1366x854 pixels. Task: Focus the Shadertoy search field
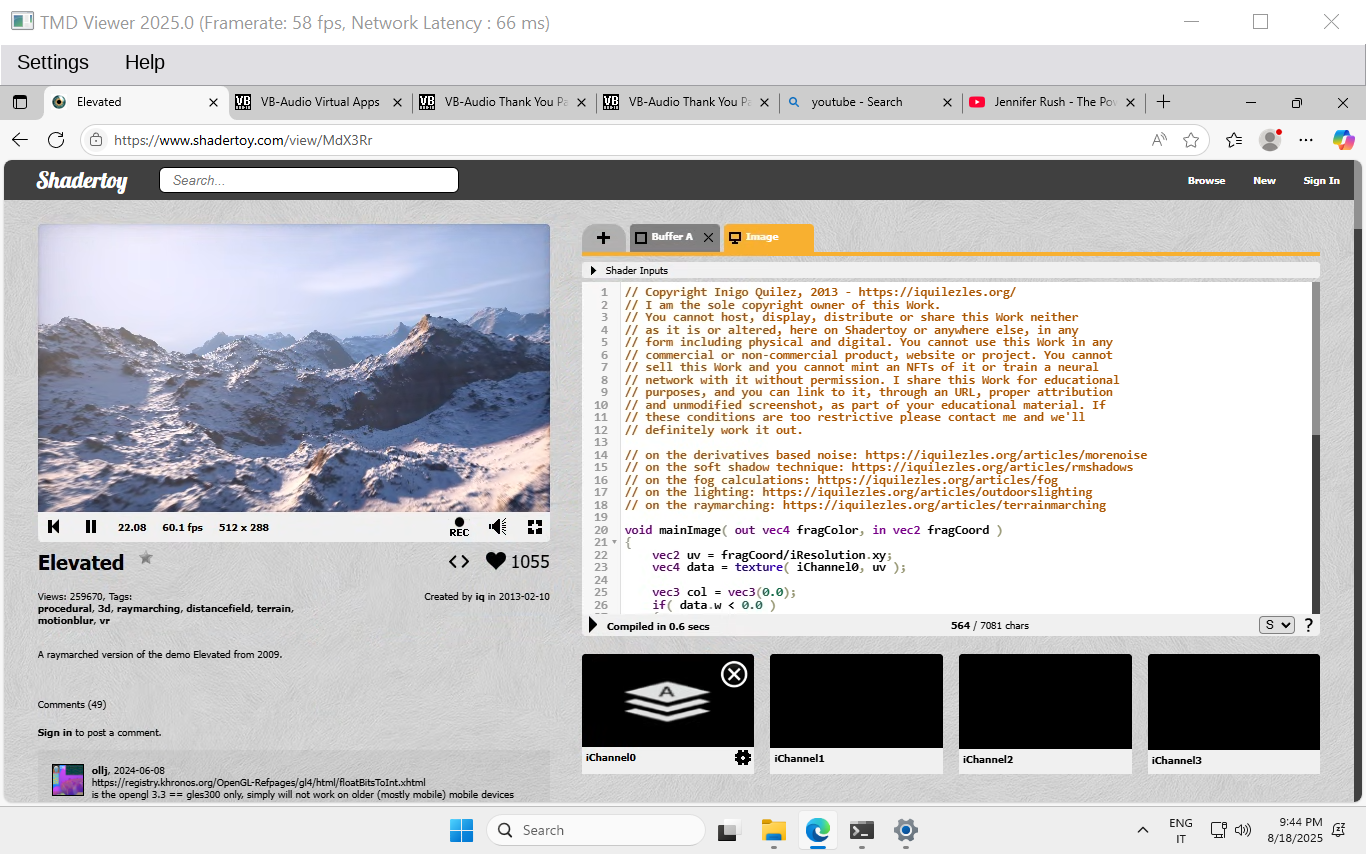pyautogui.click(x=309, y=180)
